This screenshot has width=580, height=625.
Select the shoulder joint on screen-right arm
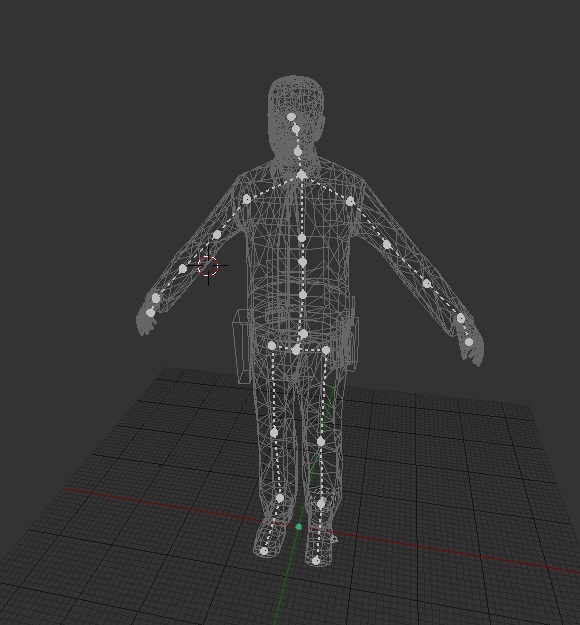(350, 201)
